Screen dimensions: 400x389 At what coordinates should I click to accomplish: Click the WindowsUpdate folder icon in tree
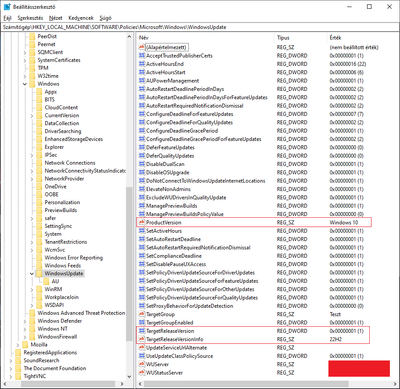39,273
